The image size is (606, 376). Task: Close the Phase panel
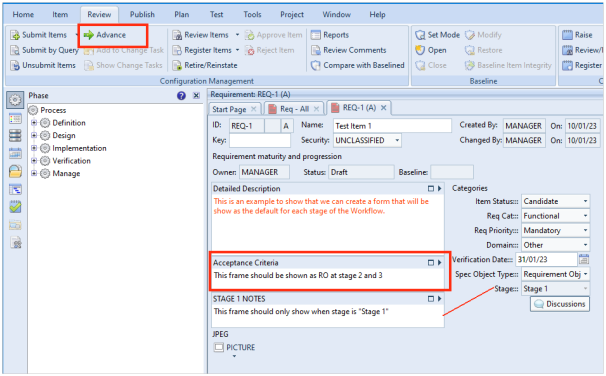click(x=196, y=96)
